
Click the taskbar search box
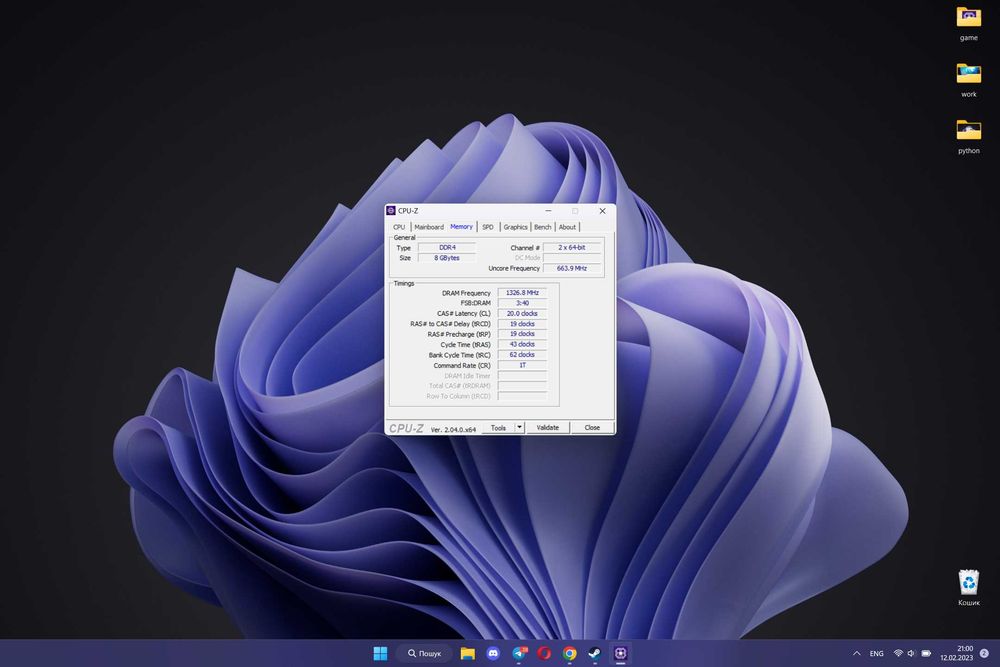tap(424, 653)
